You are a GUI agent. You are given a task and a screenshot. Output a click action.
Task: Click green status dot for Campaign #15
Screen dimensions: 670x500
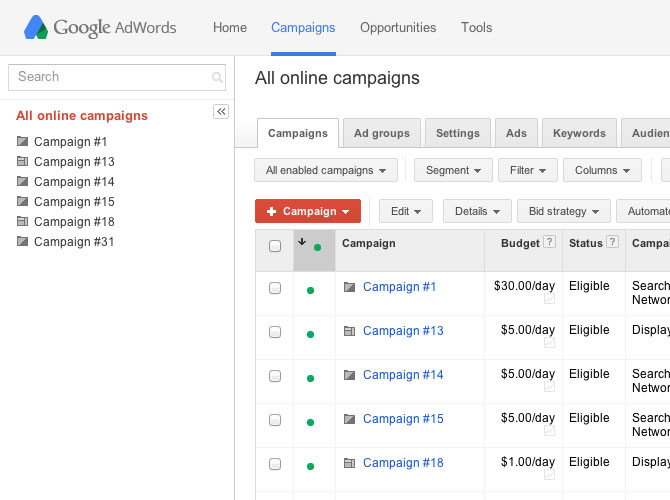click(x=311, y=423)
